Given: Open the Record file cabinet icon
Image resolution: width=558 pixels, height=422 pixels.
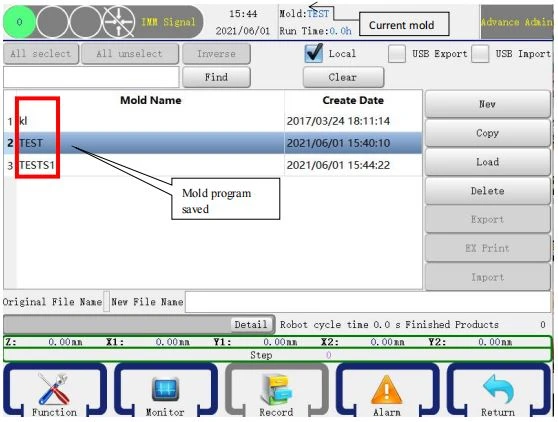Looking at the screenshot, I should [x=276, y=390].
